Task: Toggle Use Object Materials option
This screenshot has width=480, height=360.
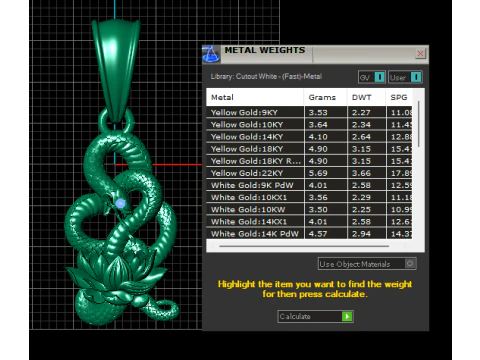Action: tap(367, 264)
